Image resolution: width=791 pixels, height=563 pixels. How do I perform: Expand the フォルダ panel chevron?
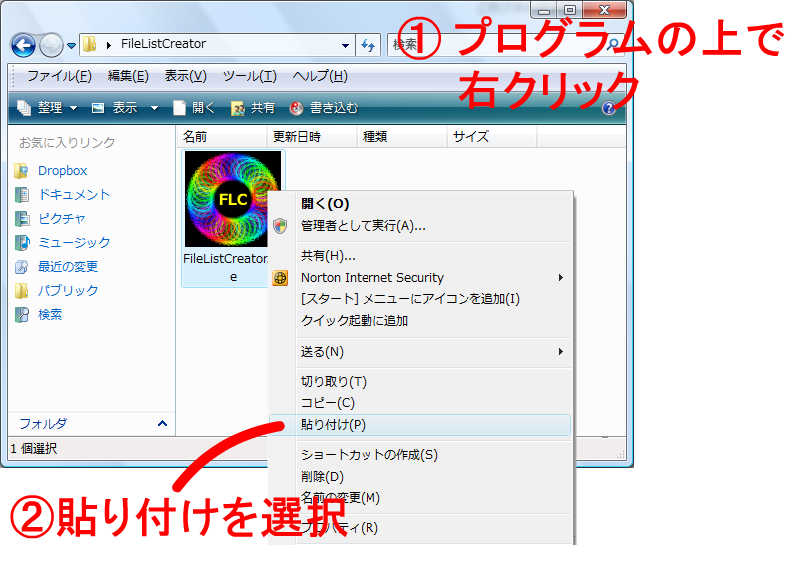[x=162, y=423]
